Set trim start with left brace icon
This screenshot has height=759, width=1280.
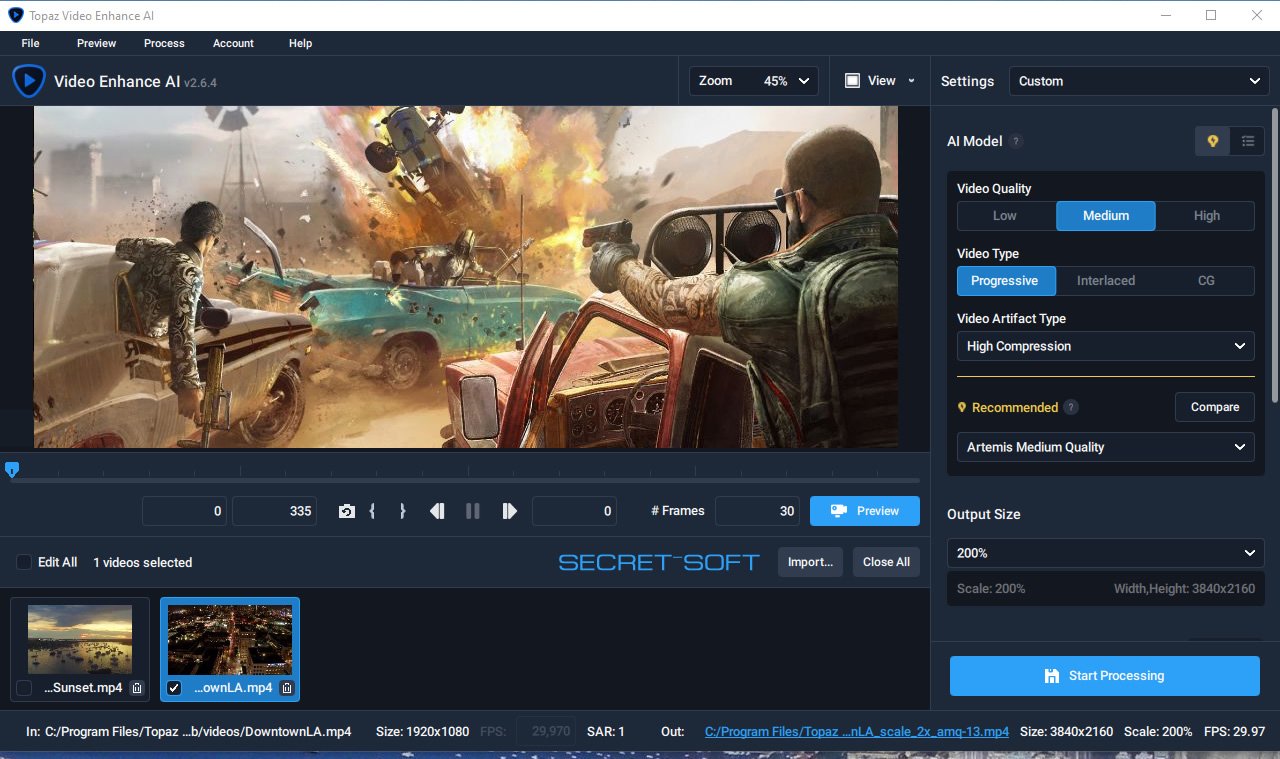[x=372, y=511]
